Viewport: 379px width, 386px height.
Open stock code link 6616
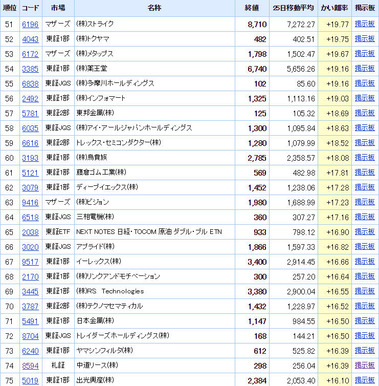[30, 143]
